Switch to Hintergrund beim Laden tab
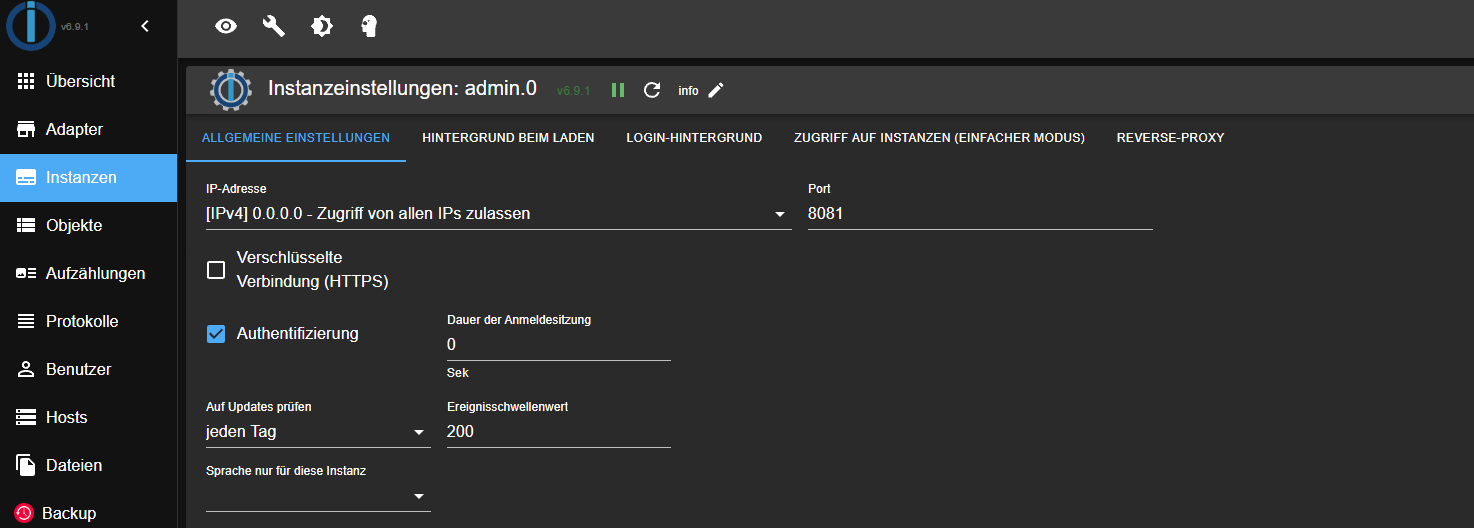The height and width of the screenshot is (528, 1474). 508,137
